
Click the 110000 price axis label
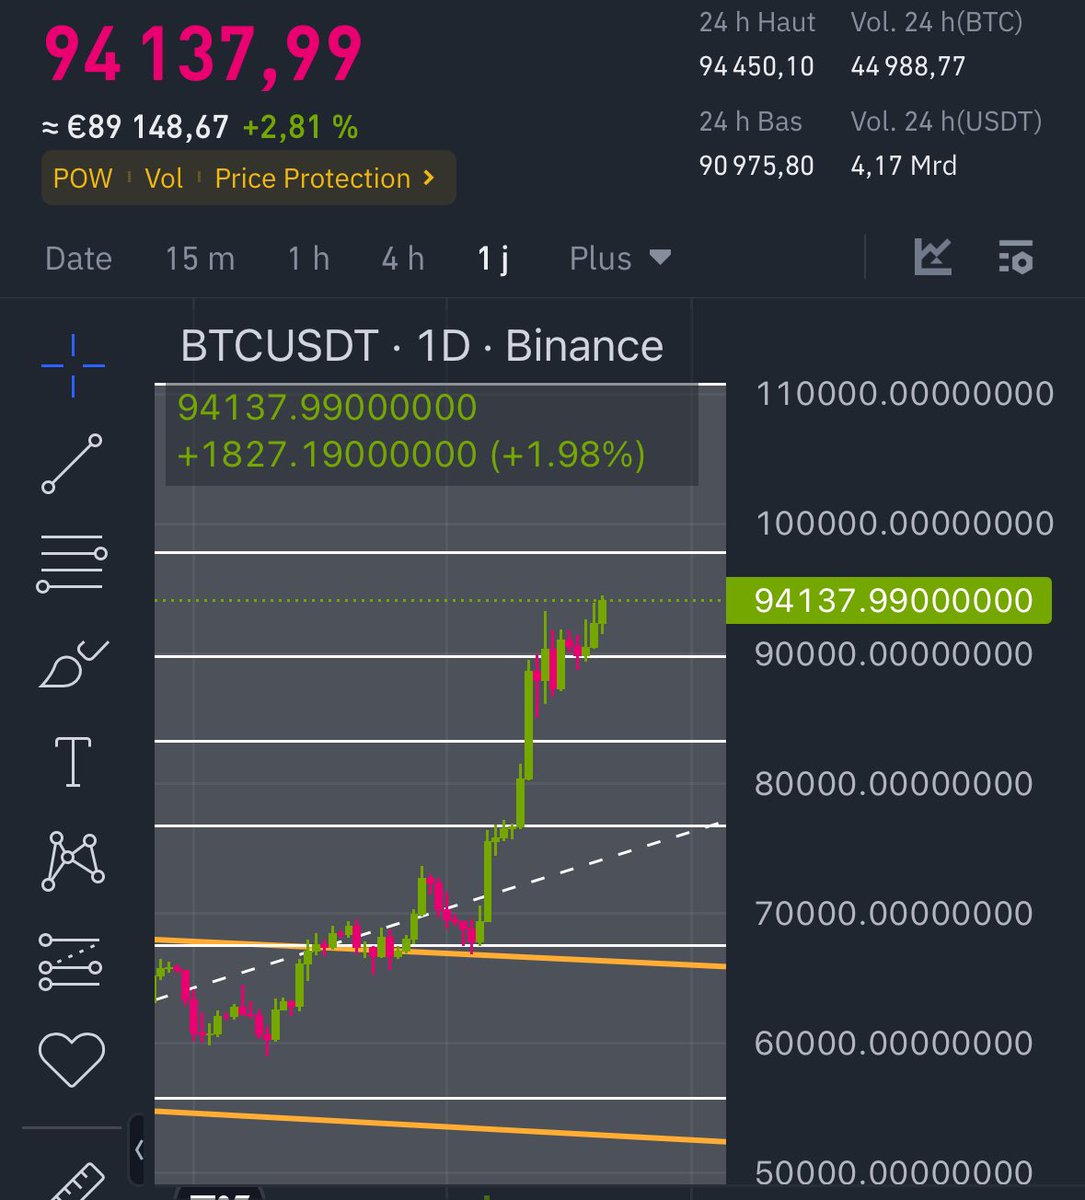[x=905, y=394]
